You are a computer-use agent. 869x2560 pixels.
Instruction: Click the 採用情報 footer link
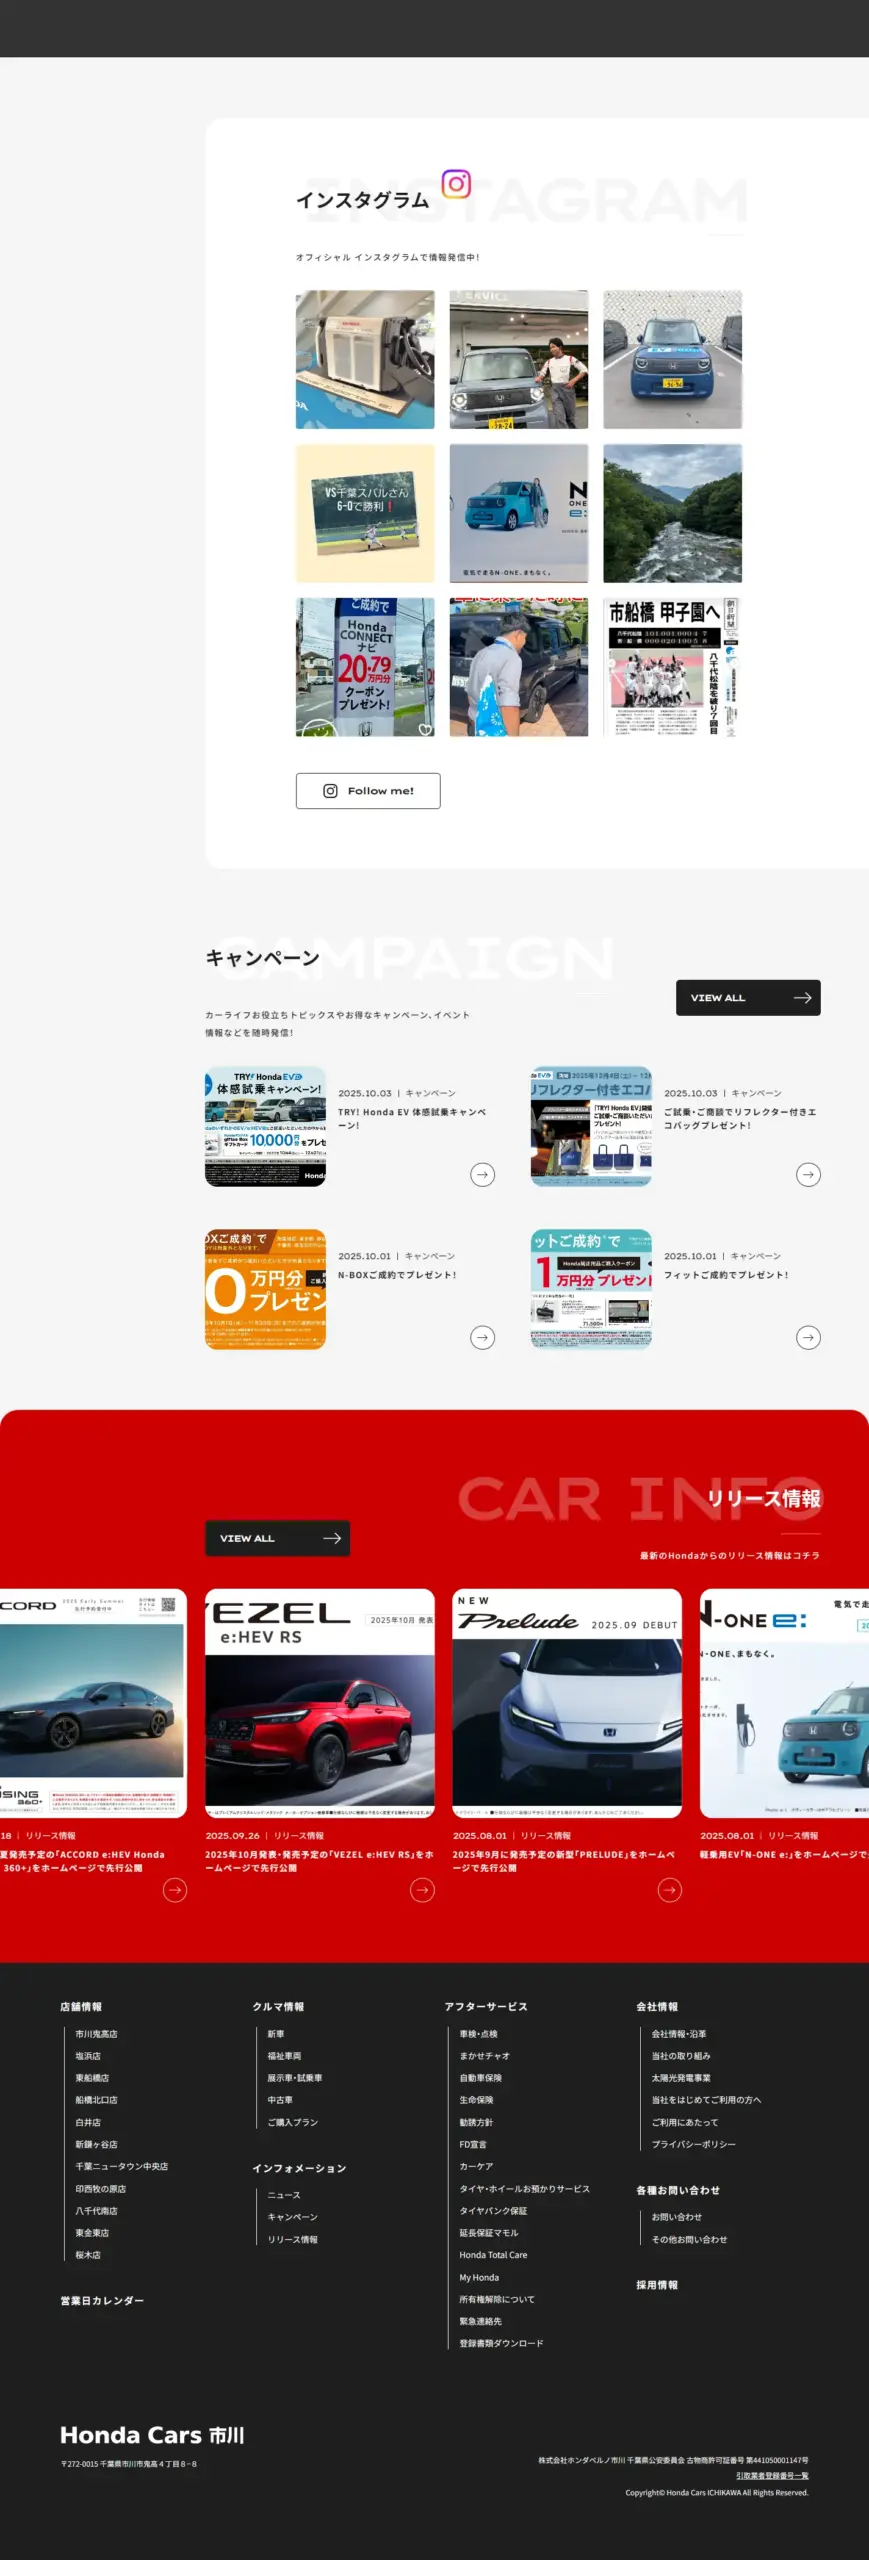click(657, 2285)
